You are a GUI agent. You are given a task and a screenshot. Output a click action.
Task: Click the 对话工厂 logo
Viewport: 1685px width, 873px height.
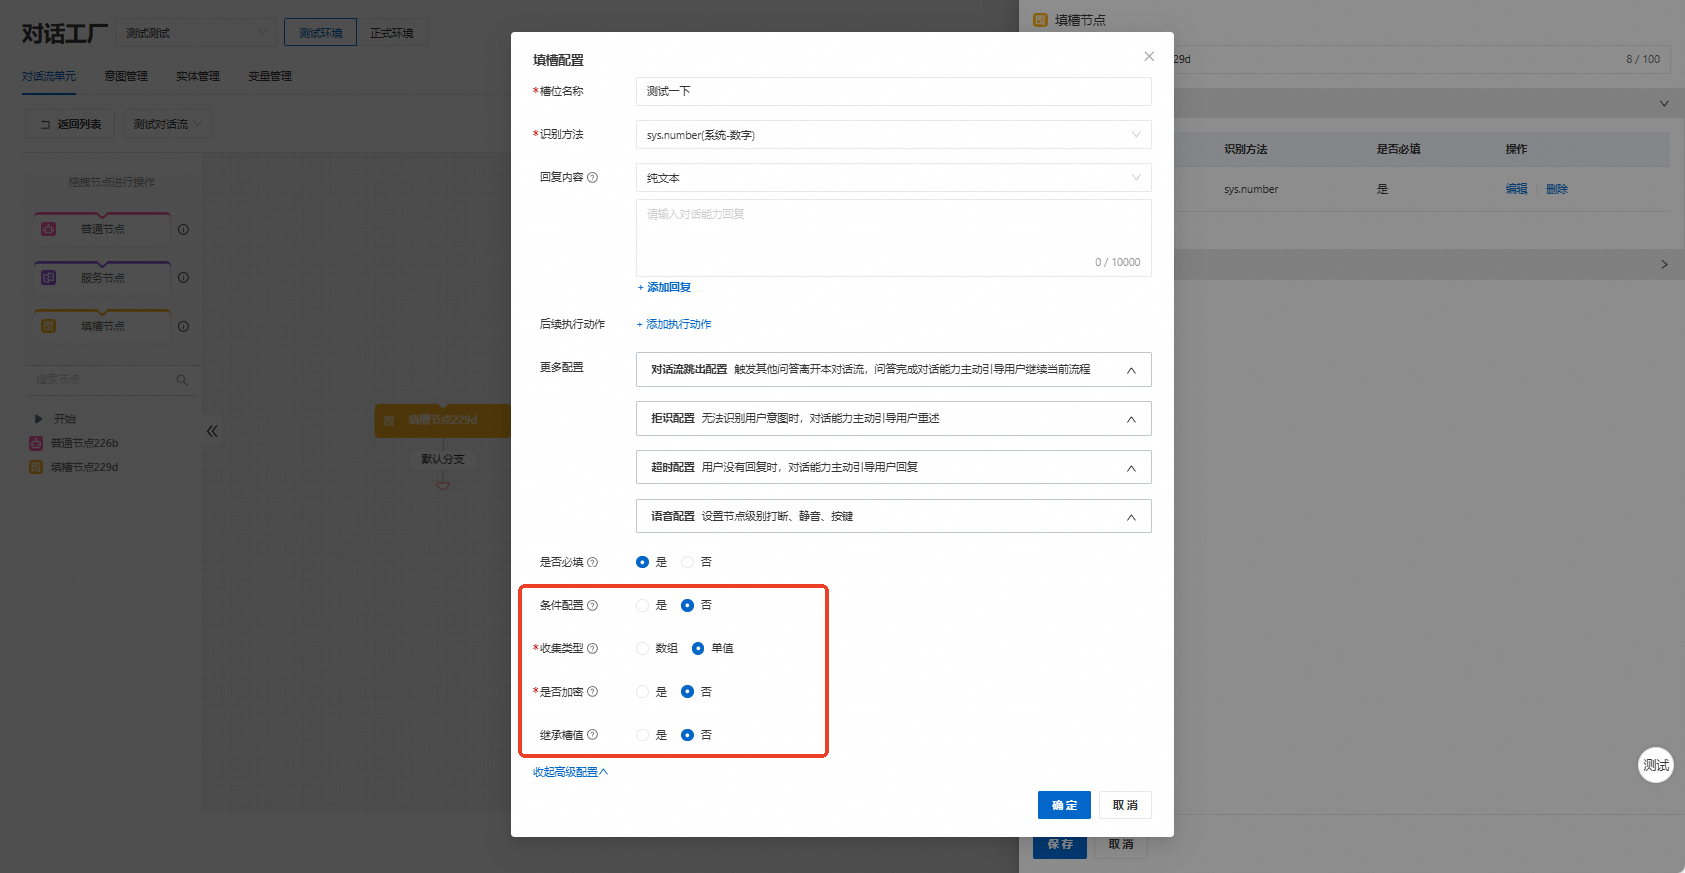tap(65, 33)
